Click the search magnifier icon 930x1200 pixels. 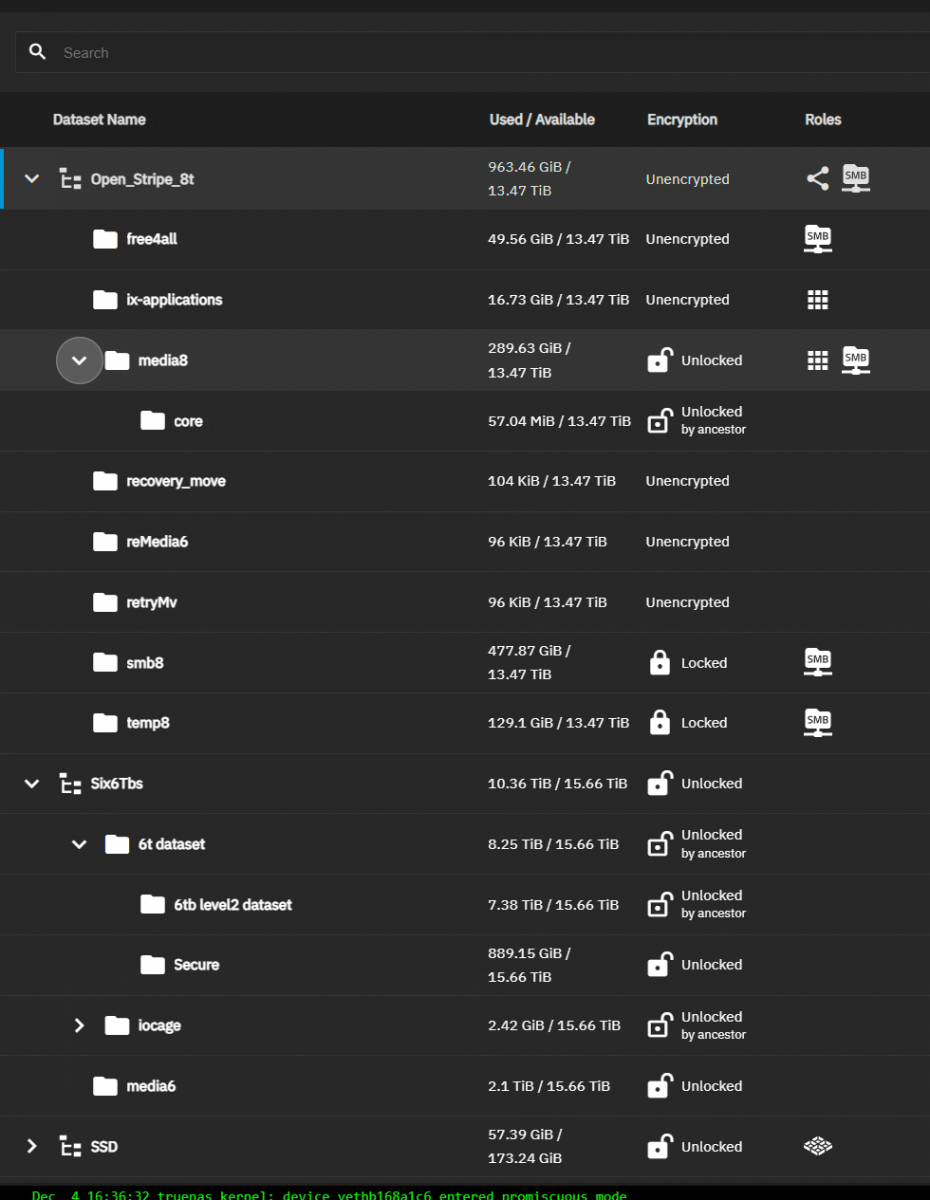38,52
